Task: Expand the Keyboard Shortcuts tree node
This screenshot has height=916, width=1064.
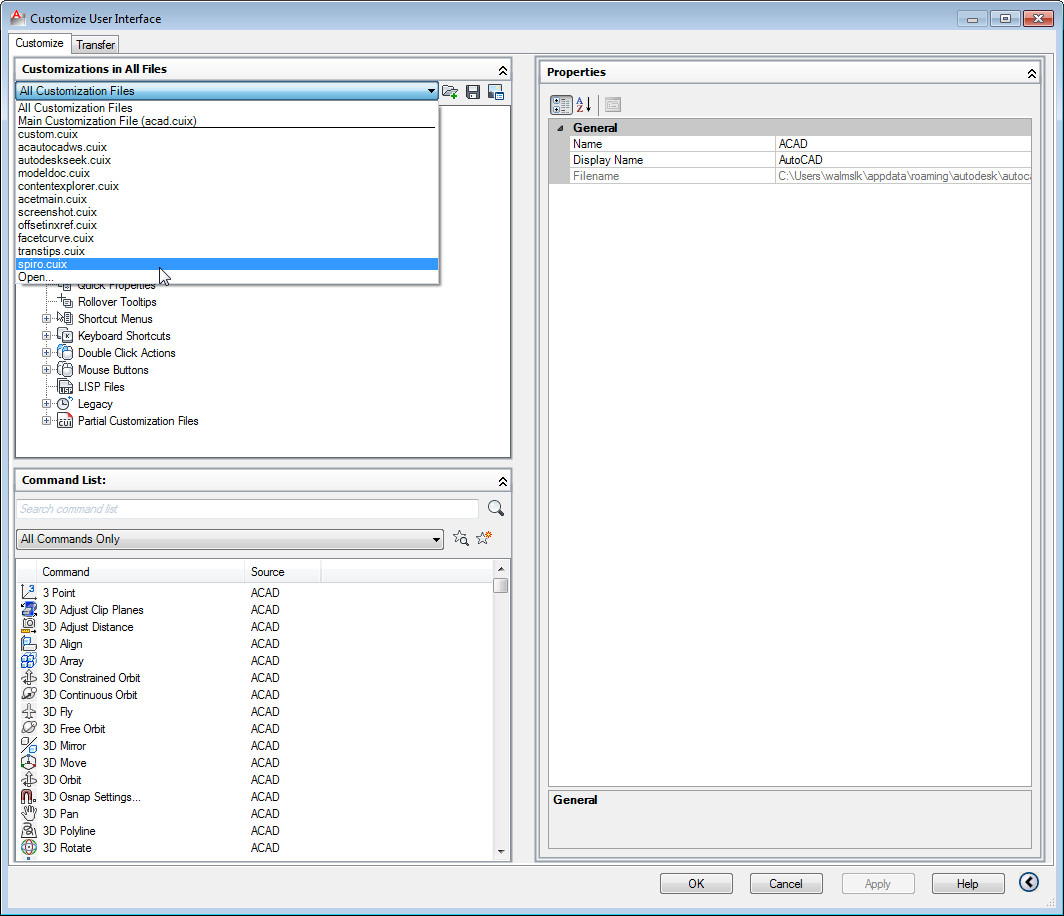Action: pos(46,336)
